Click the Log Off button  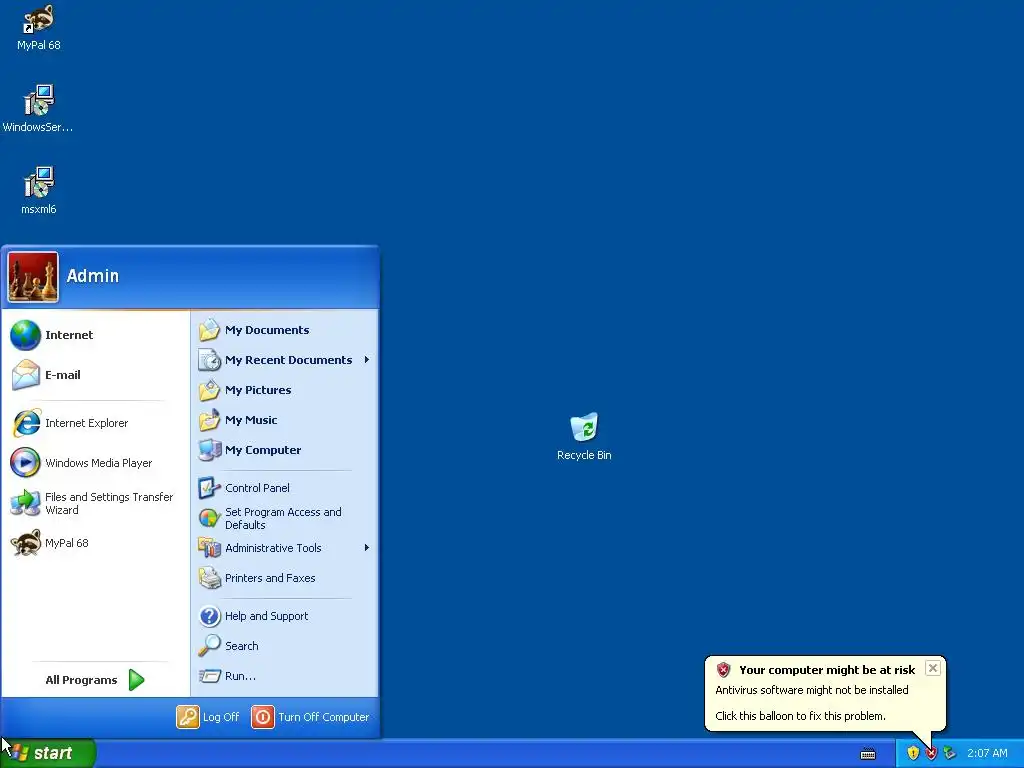pos(208,717)
